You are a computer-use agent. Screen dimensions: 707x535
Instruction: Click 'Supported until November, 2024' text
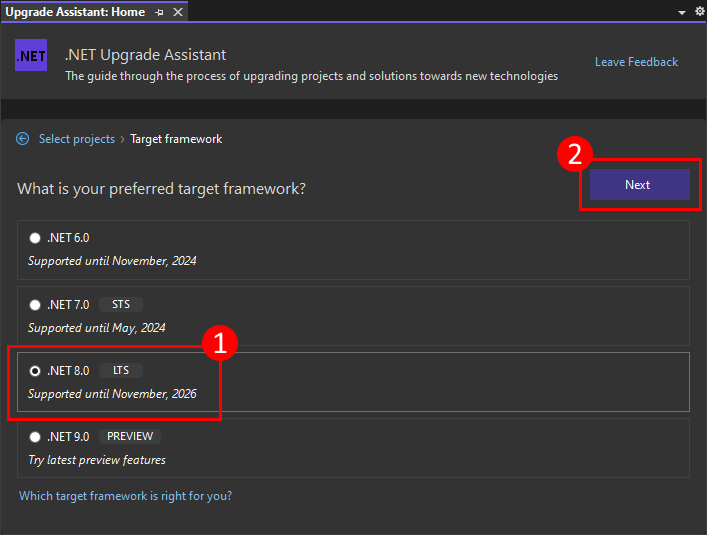tap(112, 261)
